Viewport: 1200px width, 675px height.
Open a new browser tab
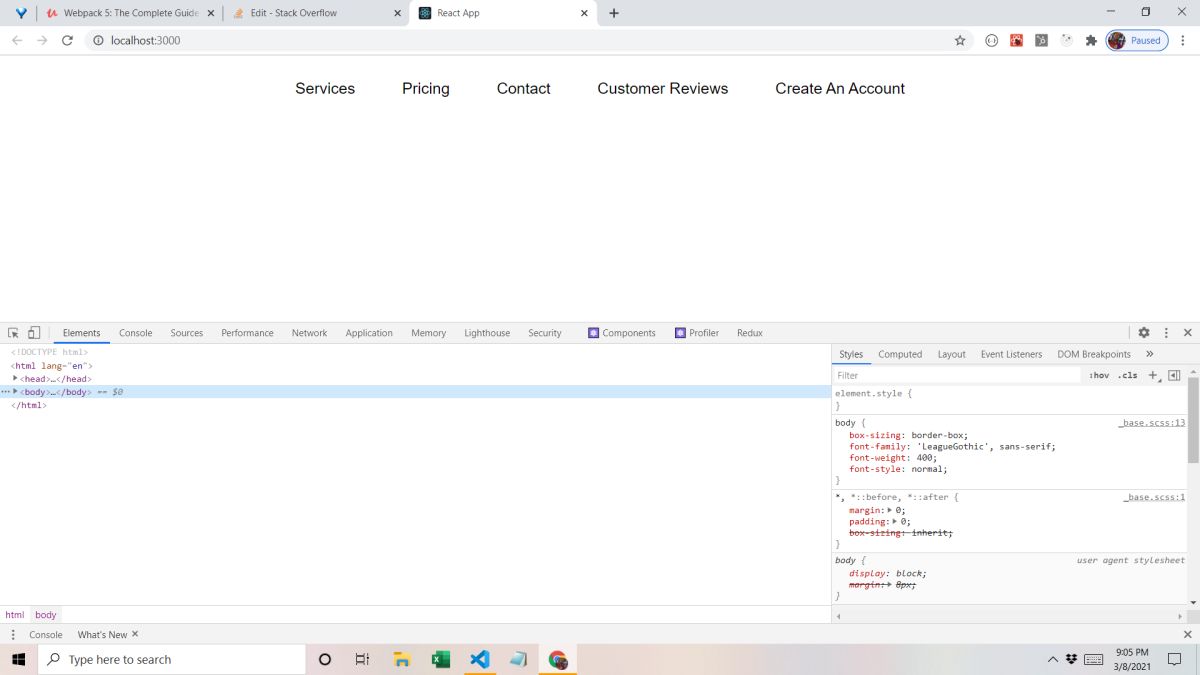pos(614,13)
